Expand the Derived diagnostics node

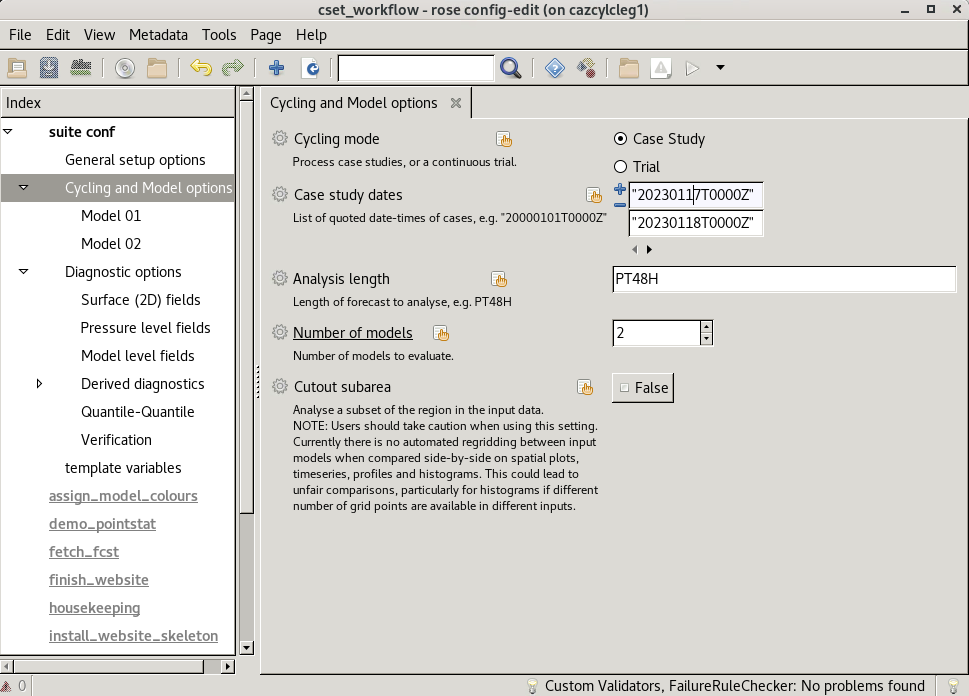click(x=39, y=383)
